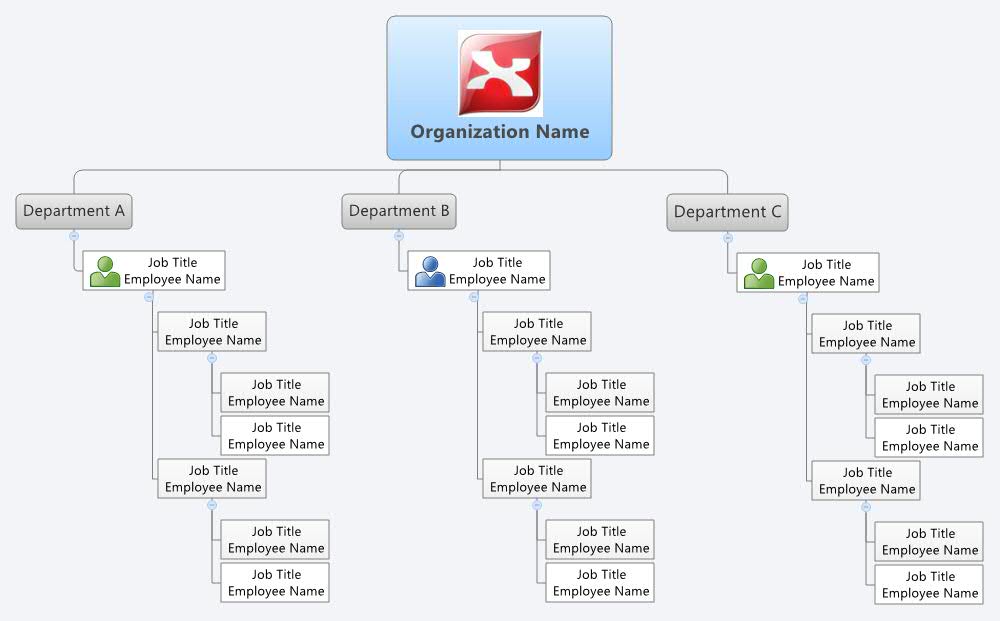The image size is (1000, 621).
Task: Select the Department A topic box
Action: [x=74, y=211]
